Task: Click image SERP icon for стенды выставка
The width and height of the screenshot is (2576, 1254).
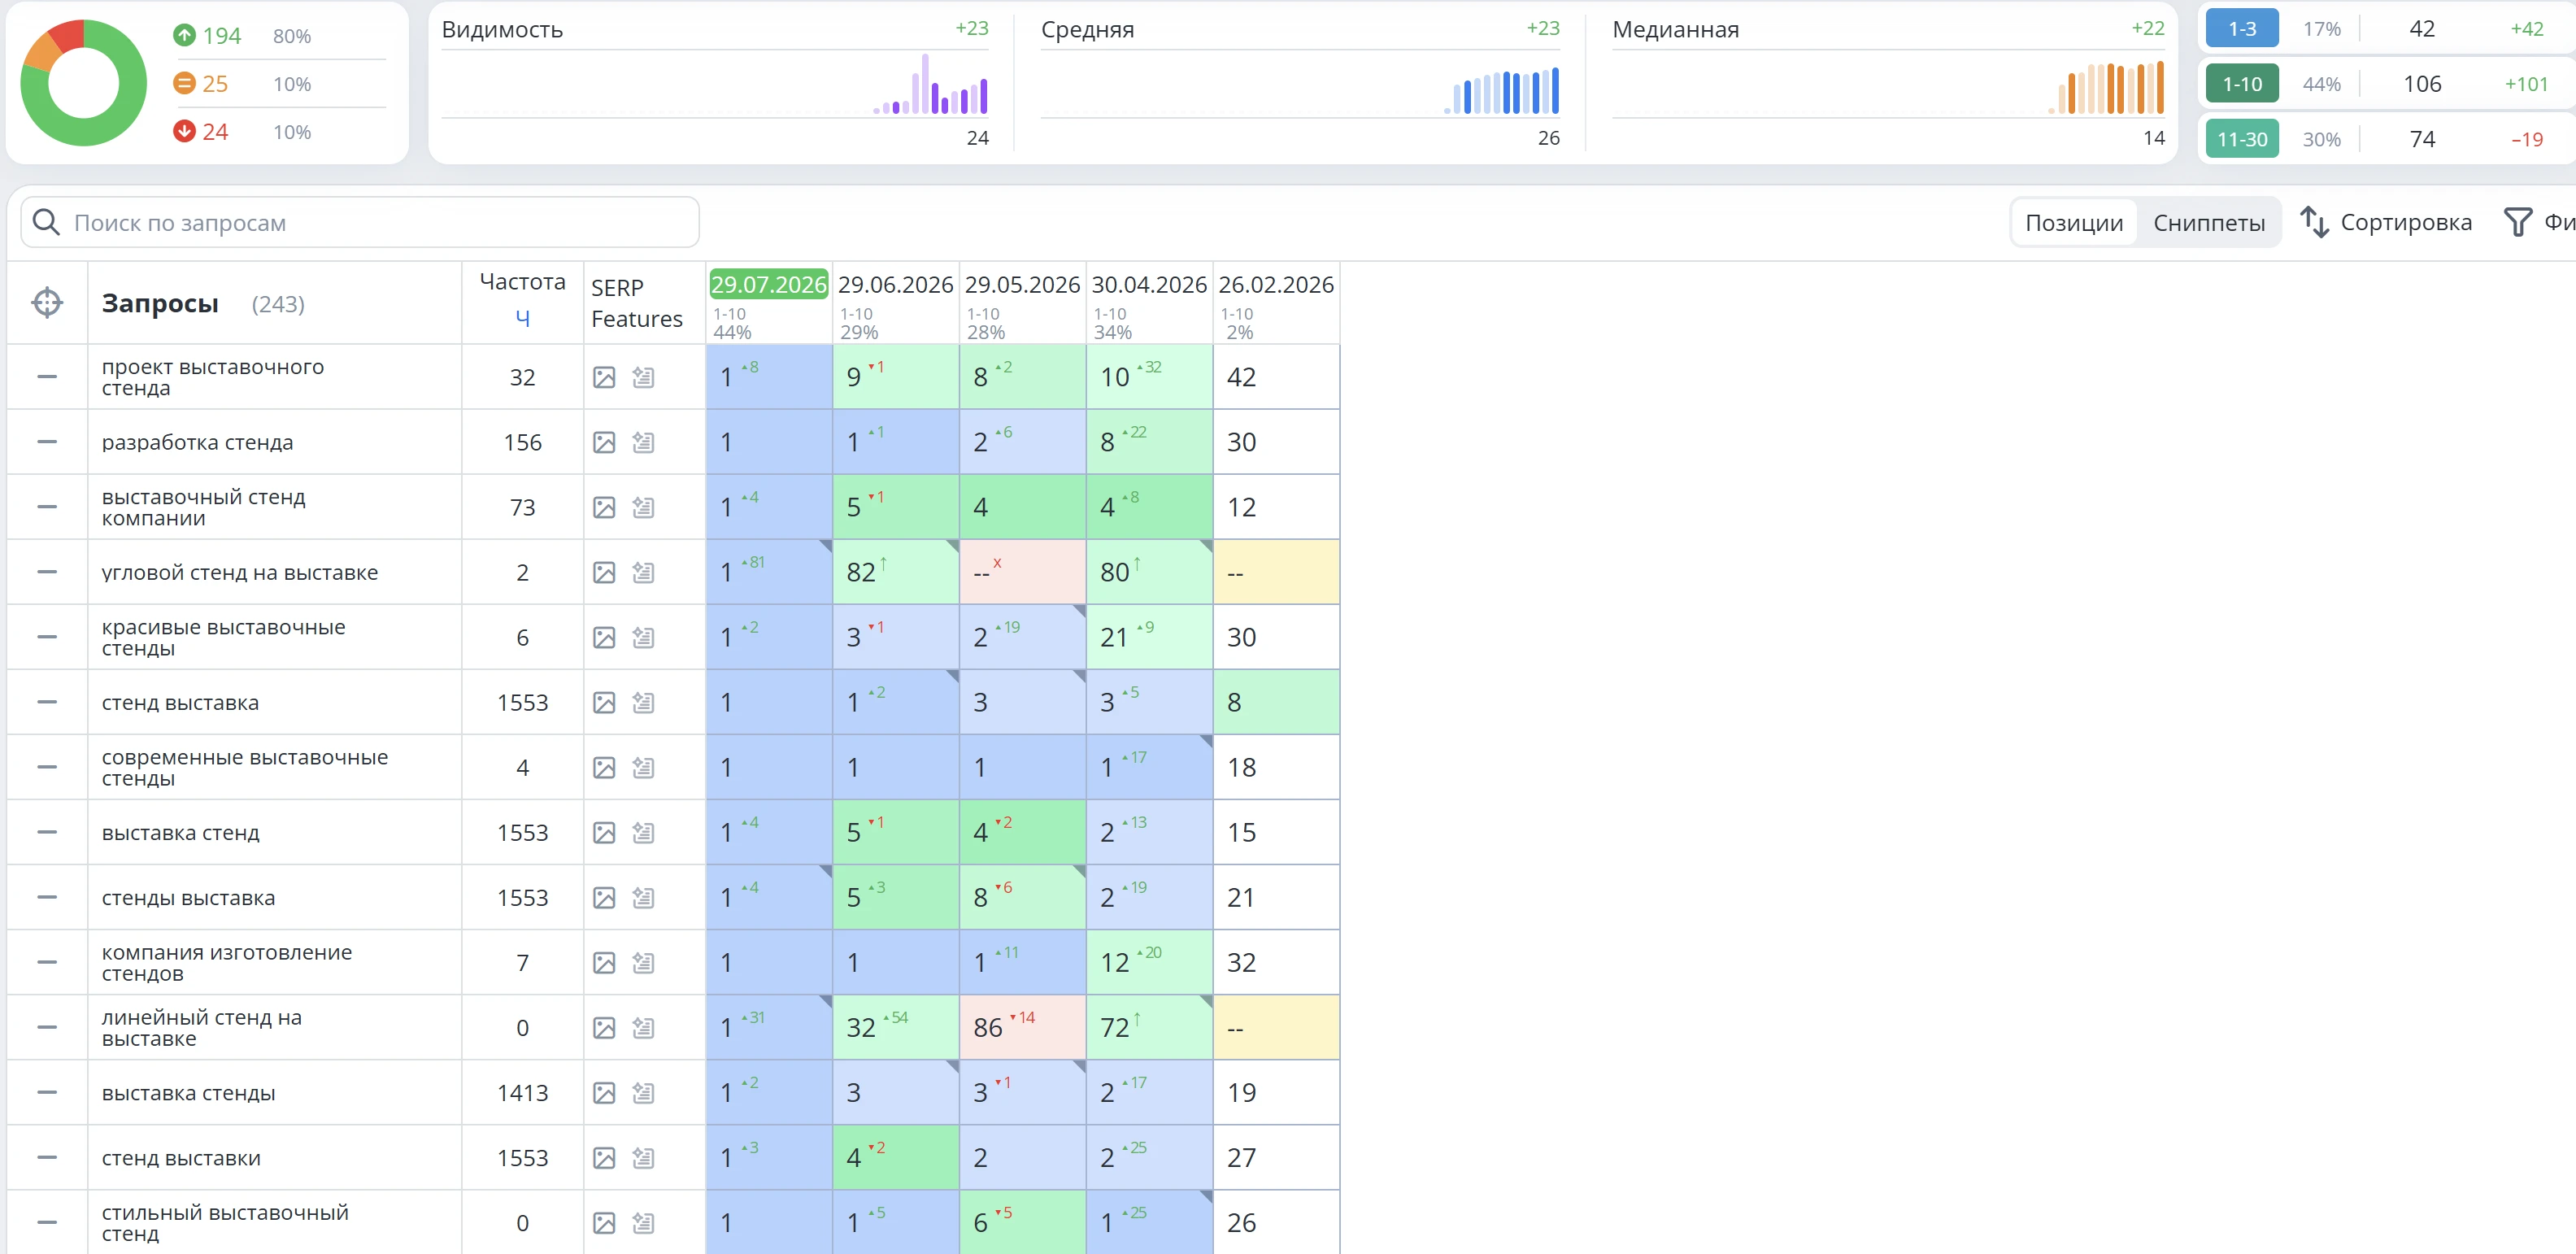Action: click(x=604, y=897)
